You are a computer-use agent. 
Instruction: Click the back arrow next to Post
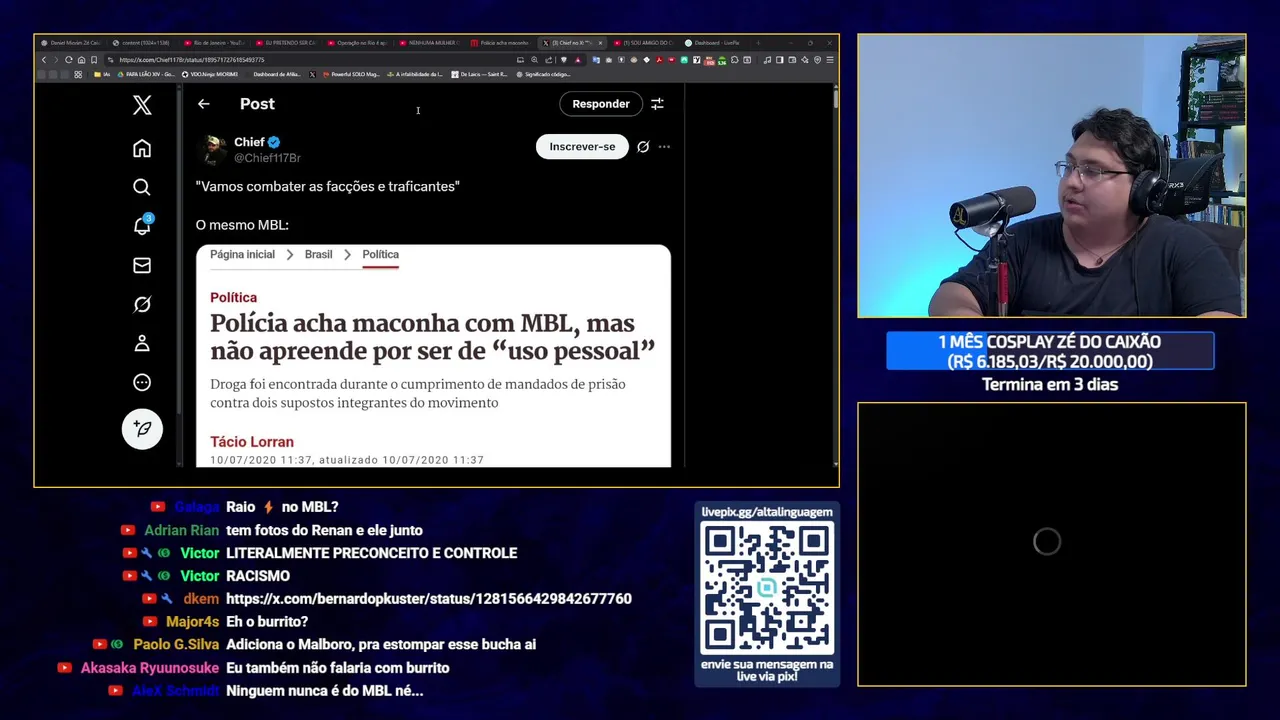[x=204, y=104]
